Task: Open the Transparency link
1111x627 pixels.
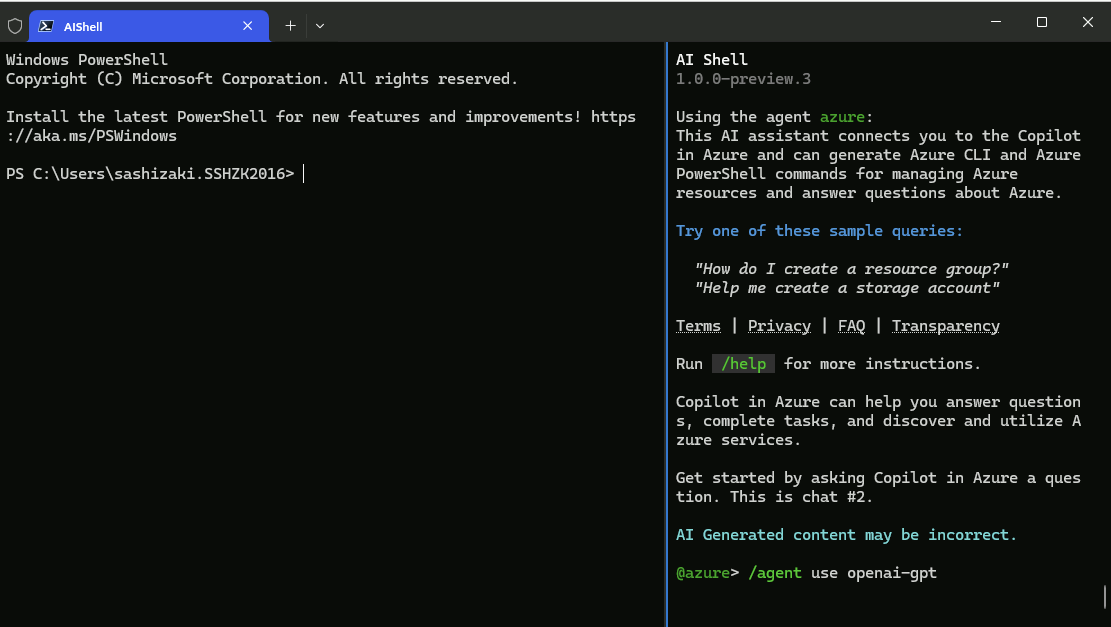Action: coord(945,326)
